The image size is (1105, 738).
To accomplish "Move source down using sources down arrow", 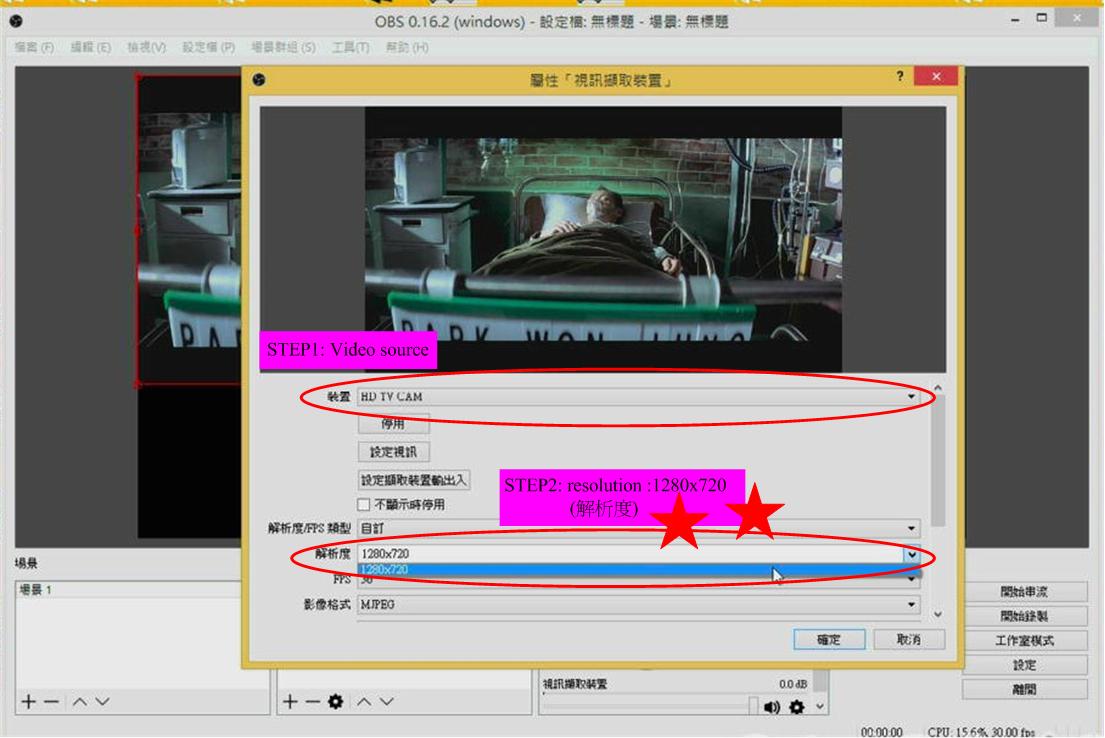I will [387, 701].
